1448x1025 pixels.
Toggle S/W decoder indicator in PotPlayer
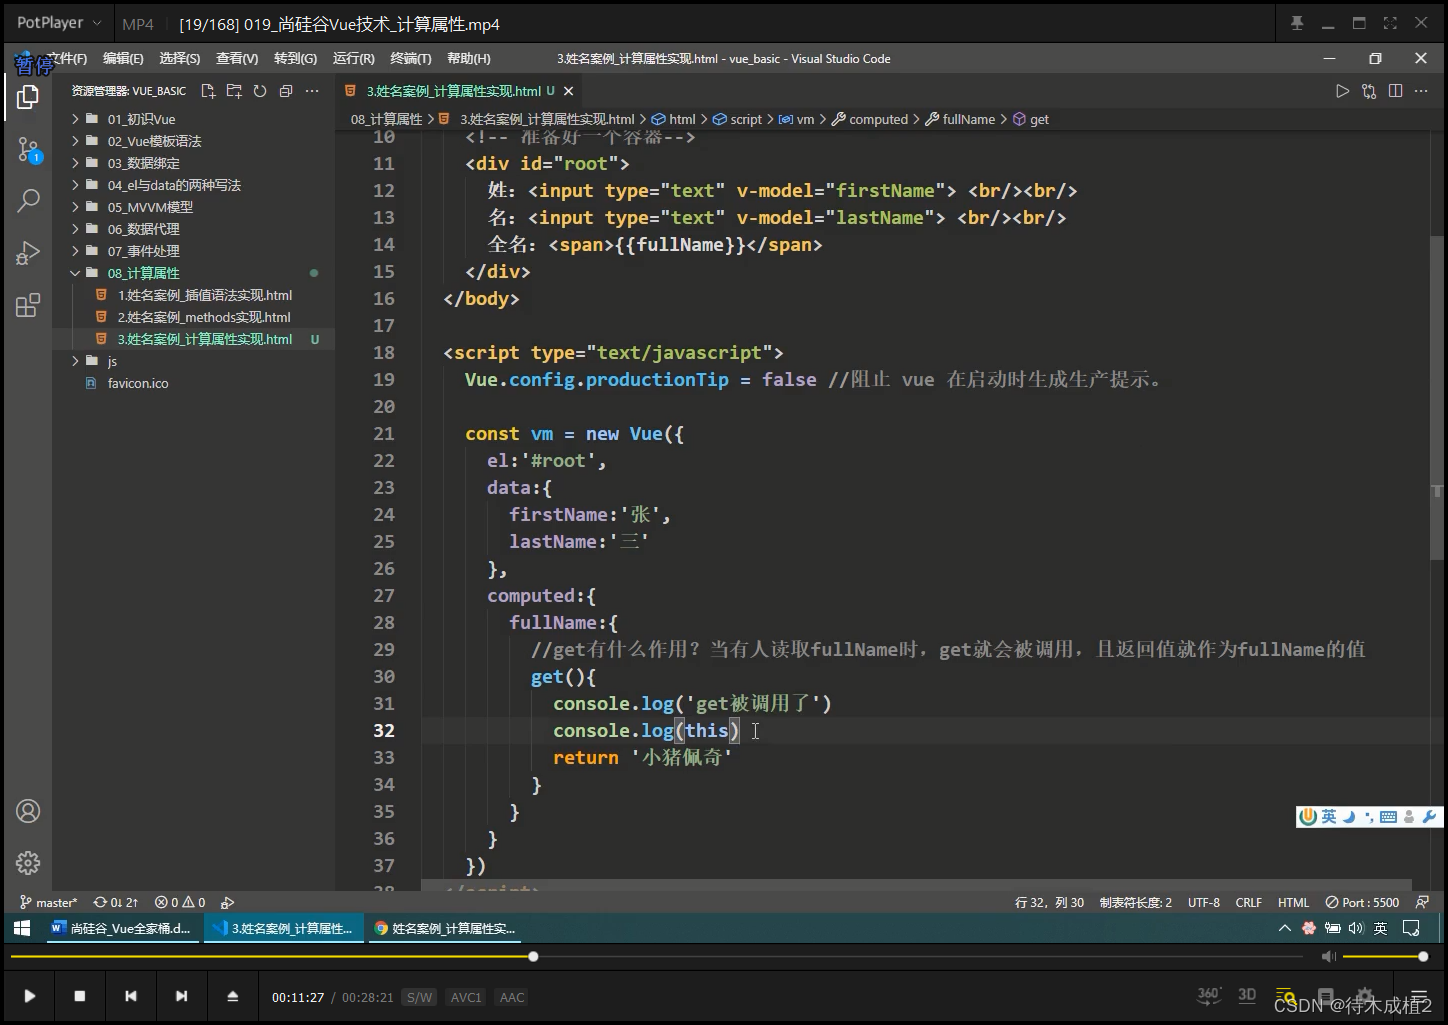pyautogui.click(x=419, y=997)
